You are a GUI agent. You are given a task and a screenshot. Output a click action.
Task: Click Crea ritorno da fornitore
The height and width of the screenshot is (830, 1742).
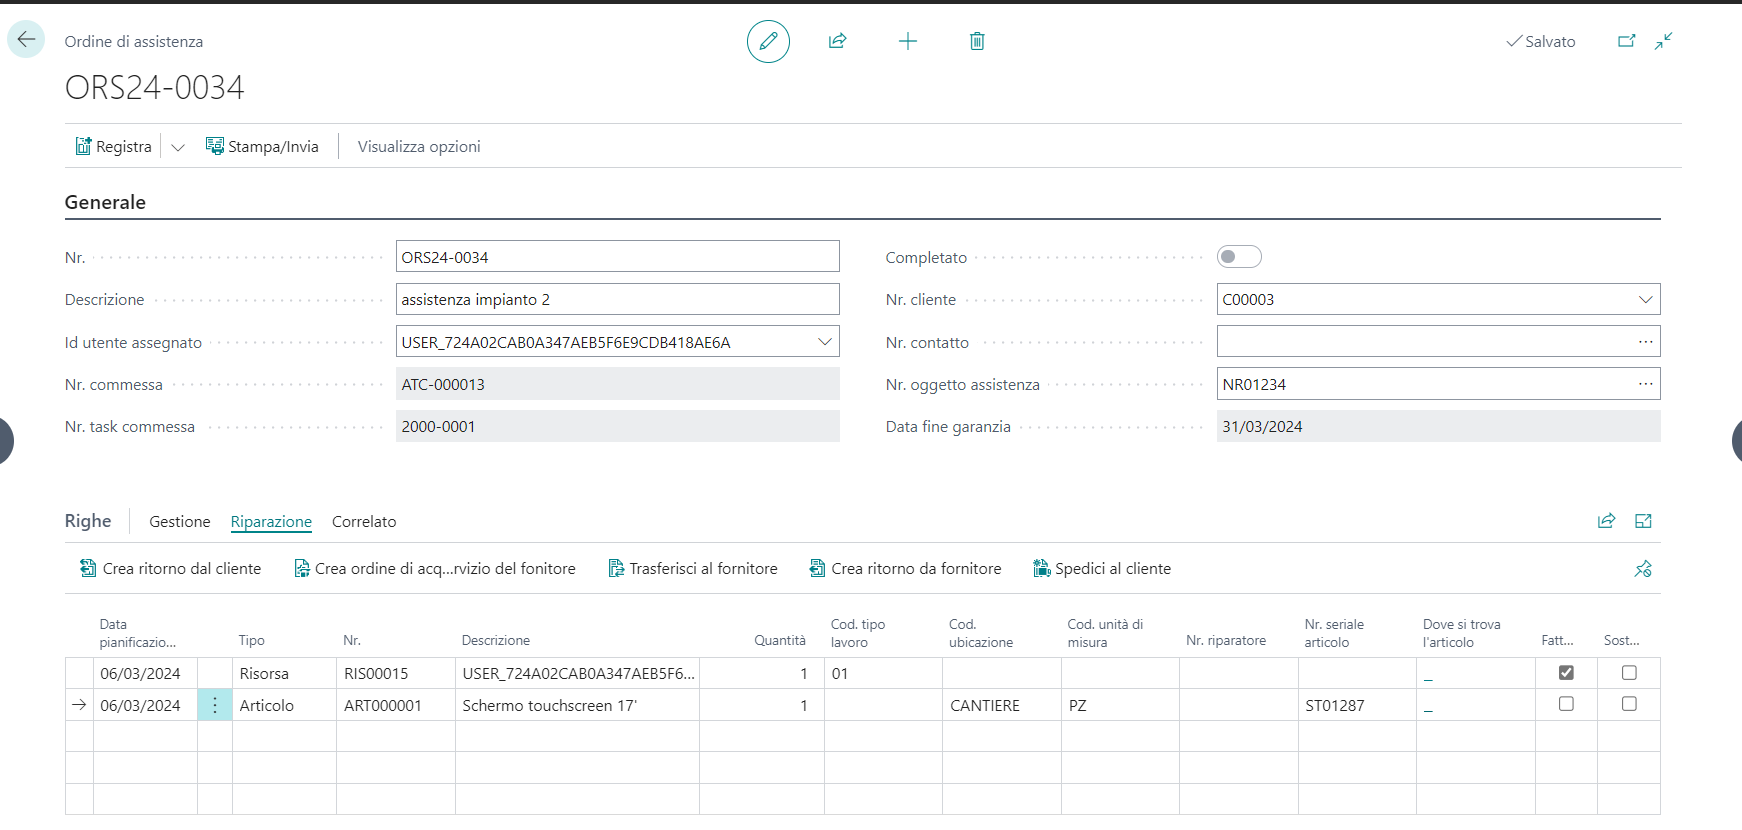[x=905, y=568]
